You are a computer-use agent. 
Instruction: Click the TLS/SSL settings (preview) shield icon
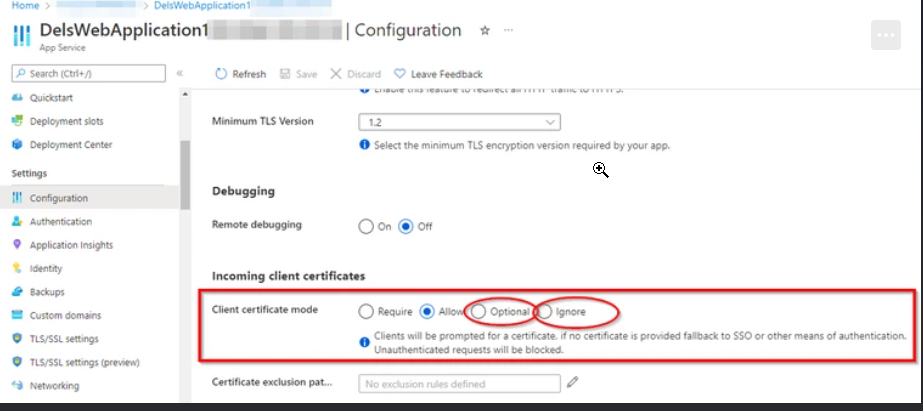tap(17, 363)
